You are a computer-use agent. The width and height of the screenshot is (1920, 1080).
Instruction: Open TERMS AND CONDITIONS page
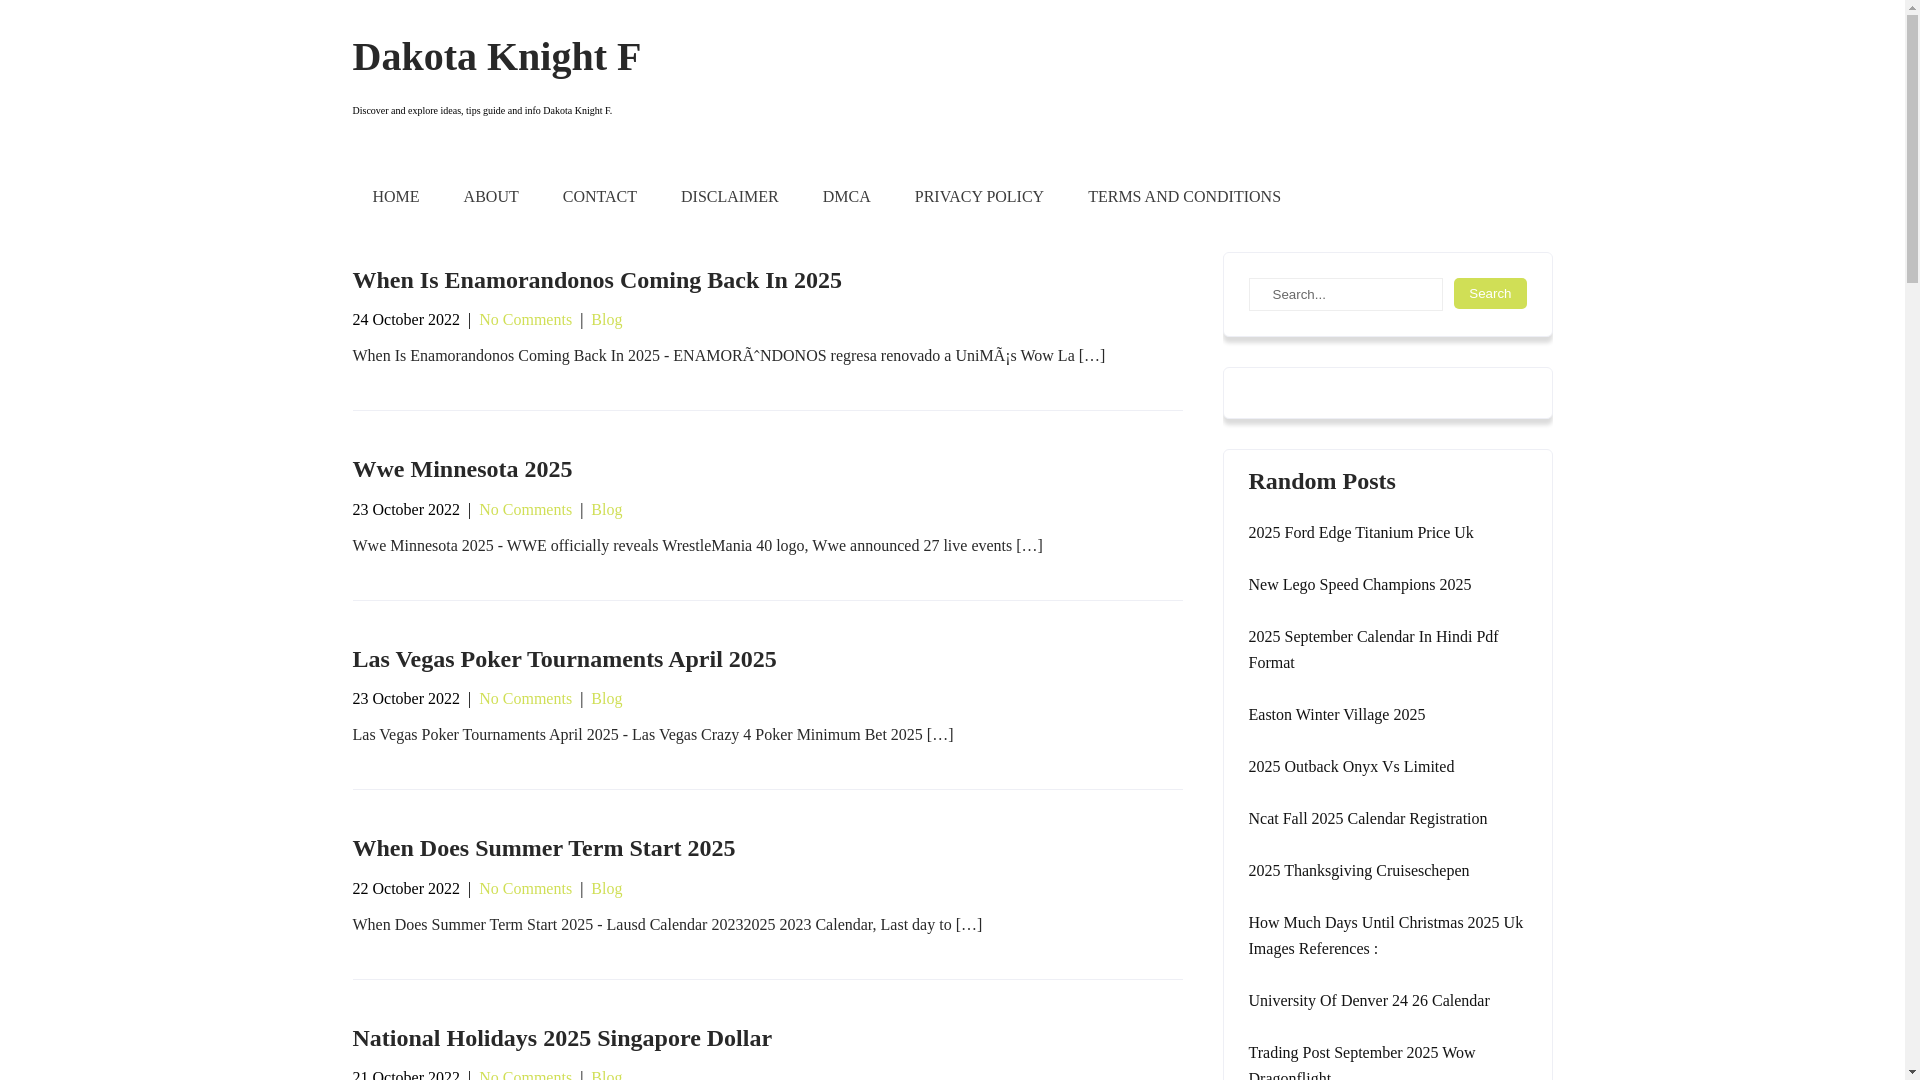(1184, 197)
